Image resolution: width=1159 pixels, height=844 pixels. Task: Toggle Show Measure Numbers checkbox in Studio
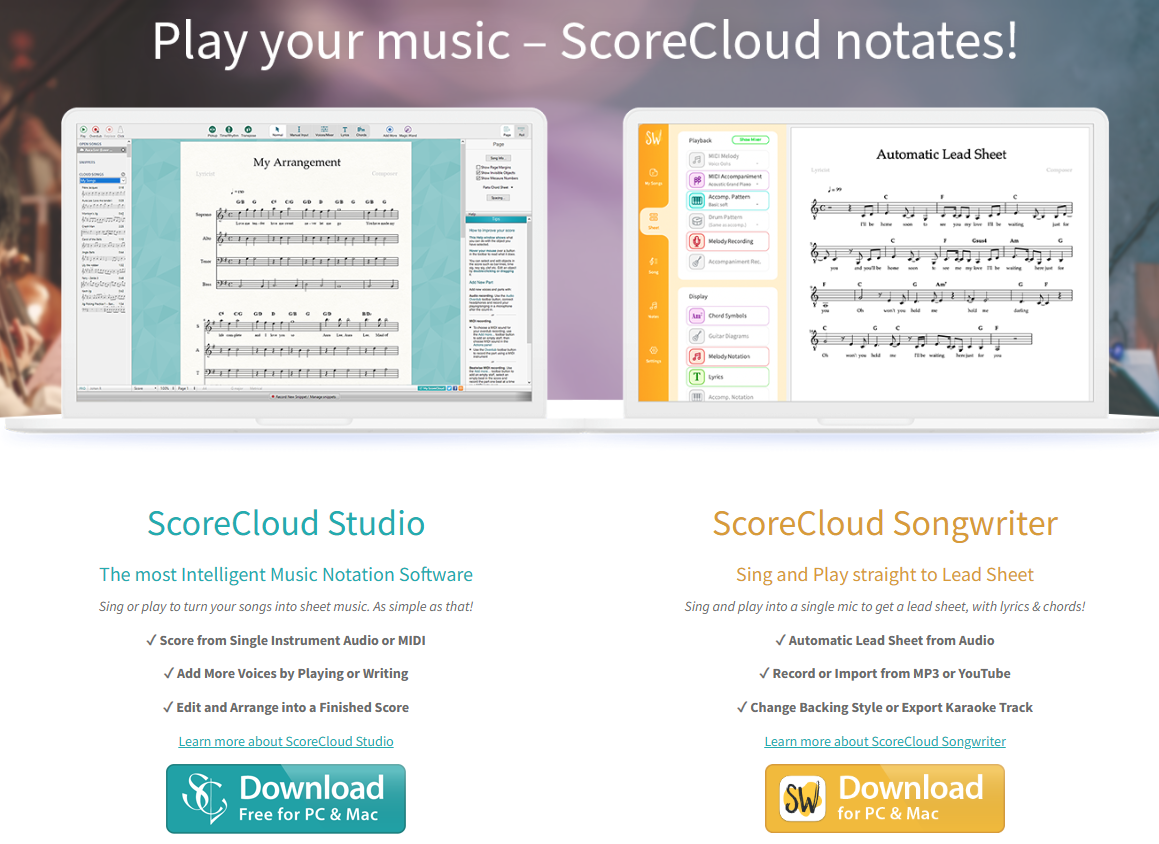pos(478,178)
